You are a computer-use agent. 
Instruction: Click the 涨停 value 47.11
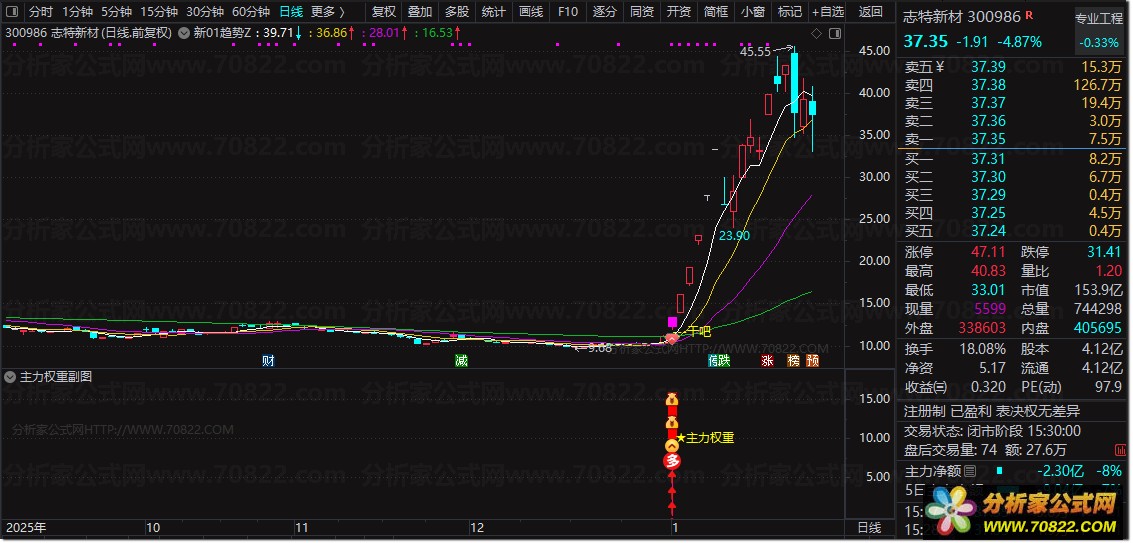point(988,252)
